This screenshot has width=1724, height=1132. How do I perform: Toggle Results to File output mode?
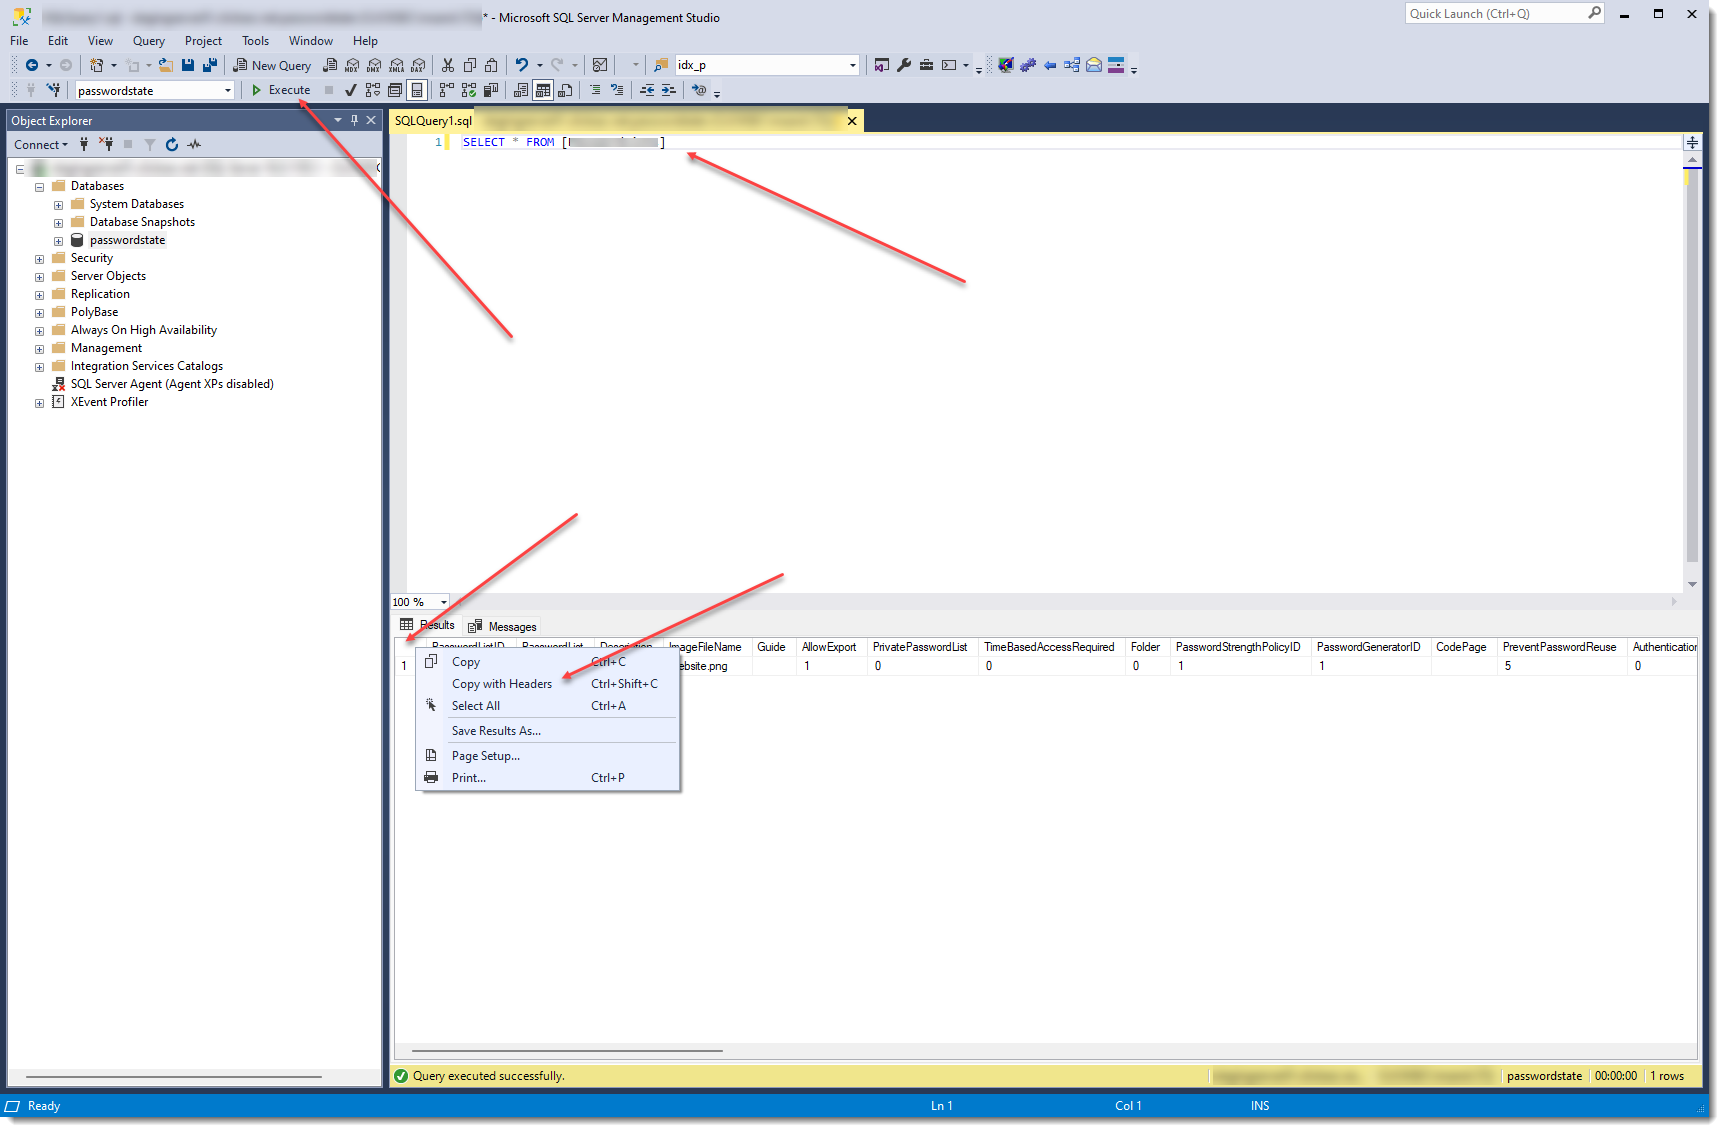tap(565, 90)
